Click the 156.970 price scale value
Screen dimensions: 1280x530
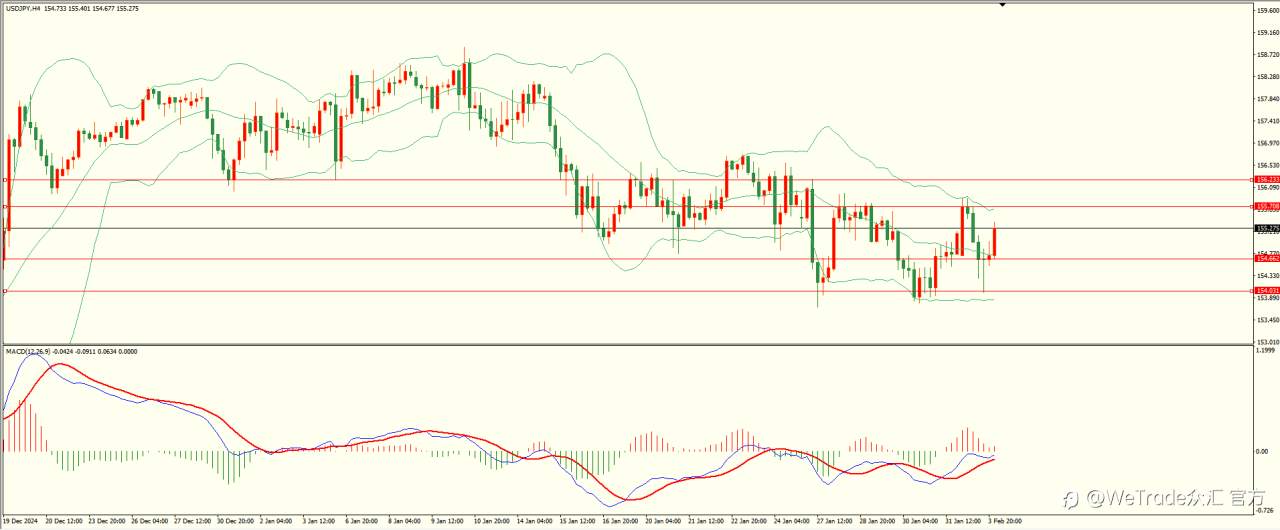tap(1266, 142)
